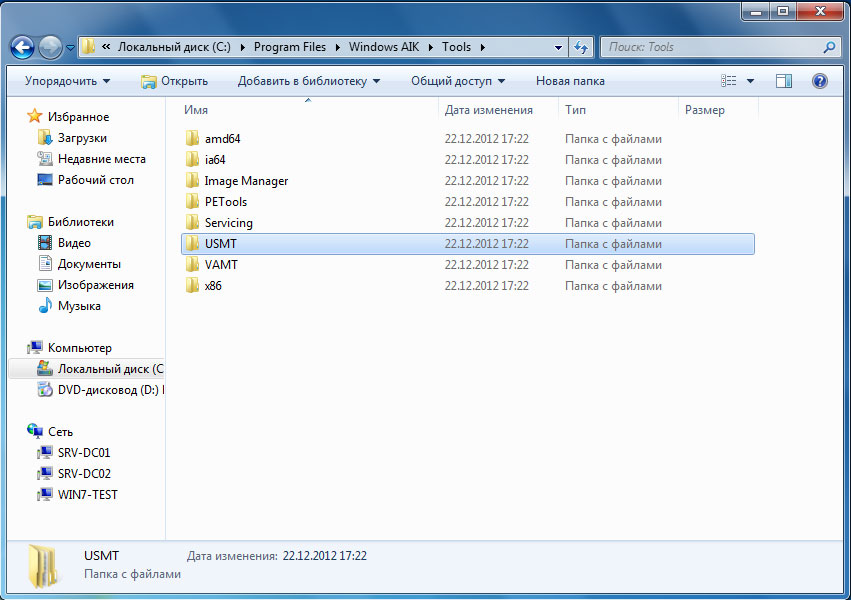Click the '«' breadcrumb overflow chevron
This screenshot has width=851, height=600.
coord(106,47)
